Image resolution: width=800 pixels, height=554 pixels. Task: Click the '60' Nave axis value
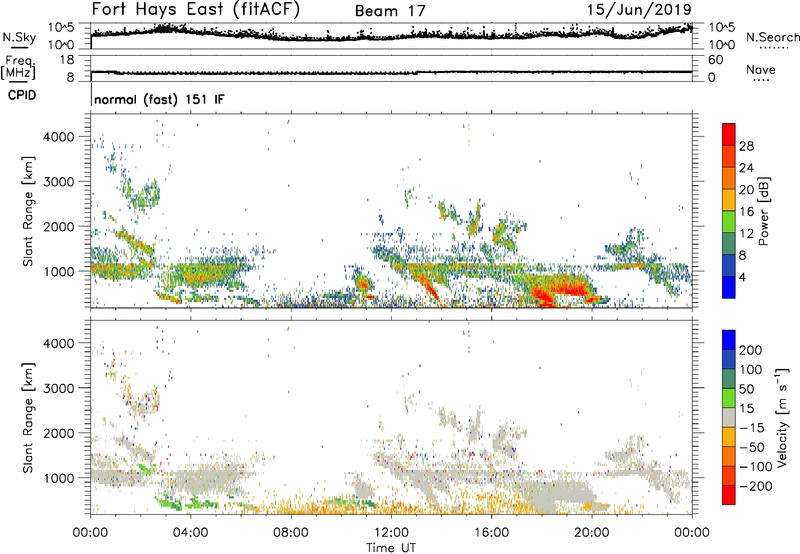click(715, 60)
